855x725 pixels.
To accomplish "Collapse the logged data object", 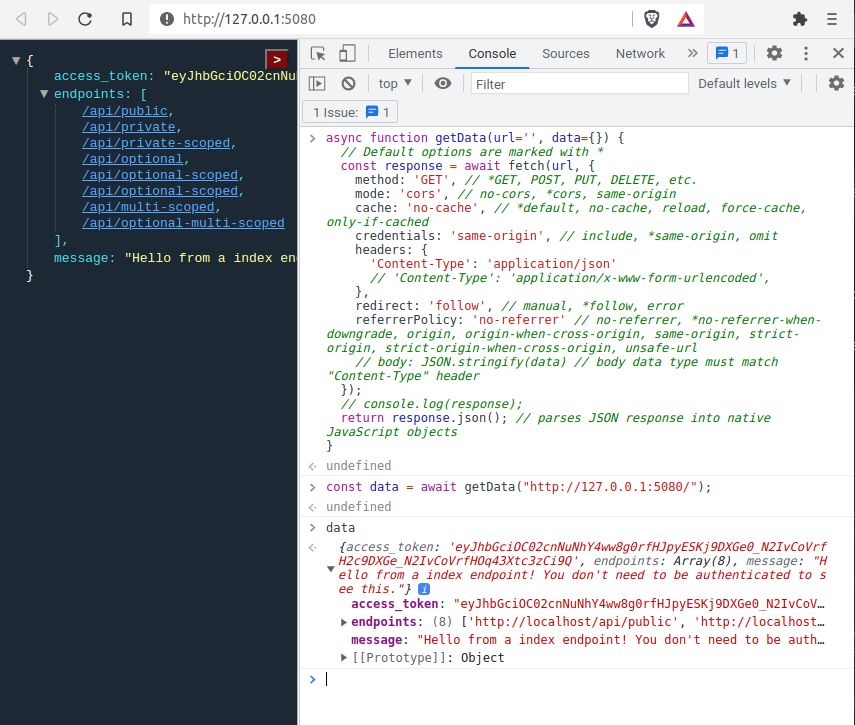I will (x=330, y=569).
